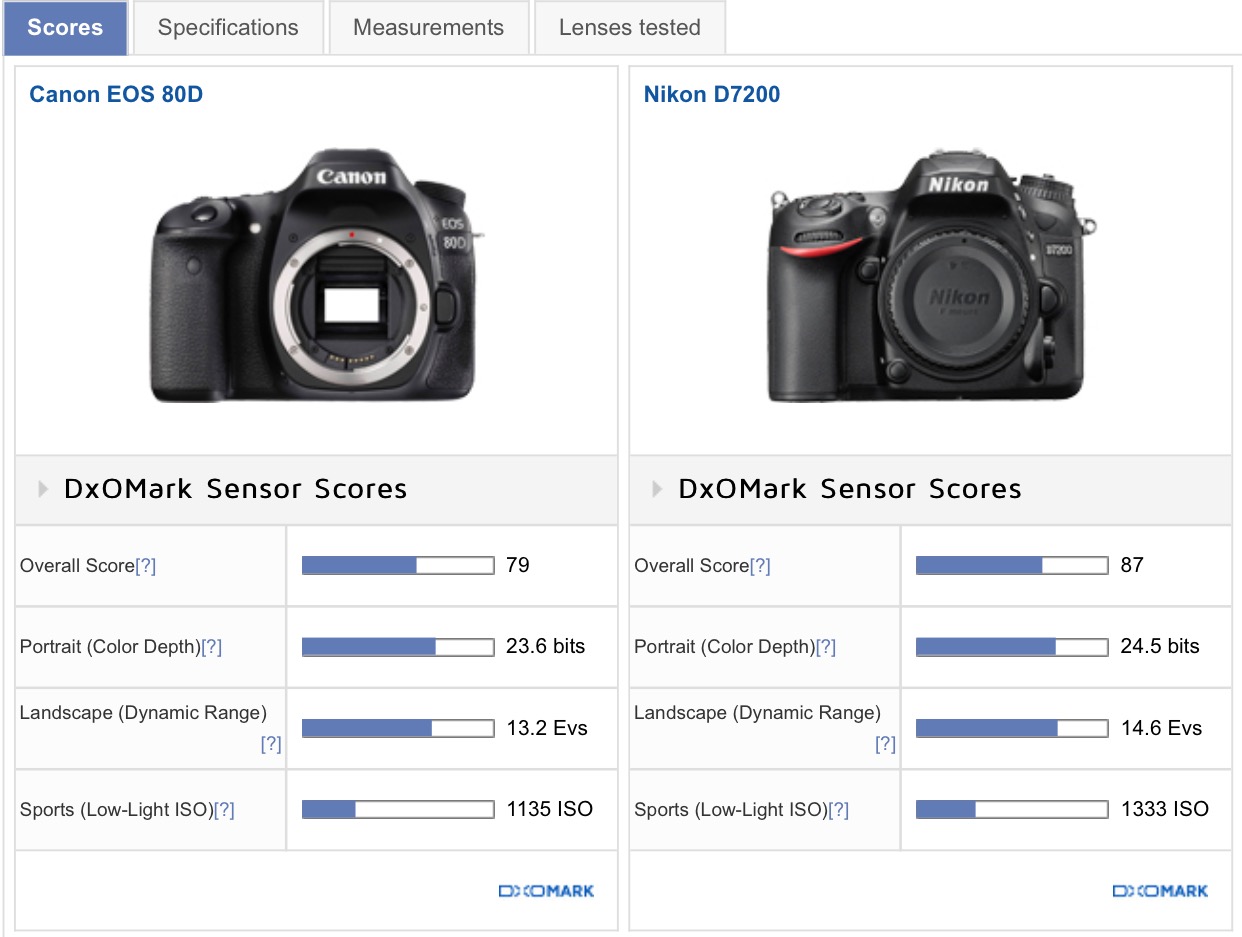This screenshot has width=1242, height=937.
Task: Select the Canon 13.2 Evs value
Action: [547, 728]
